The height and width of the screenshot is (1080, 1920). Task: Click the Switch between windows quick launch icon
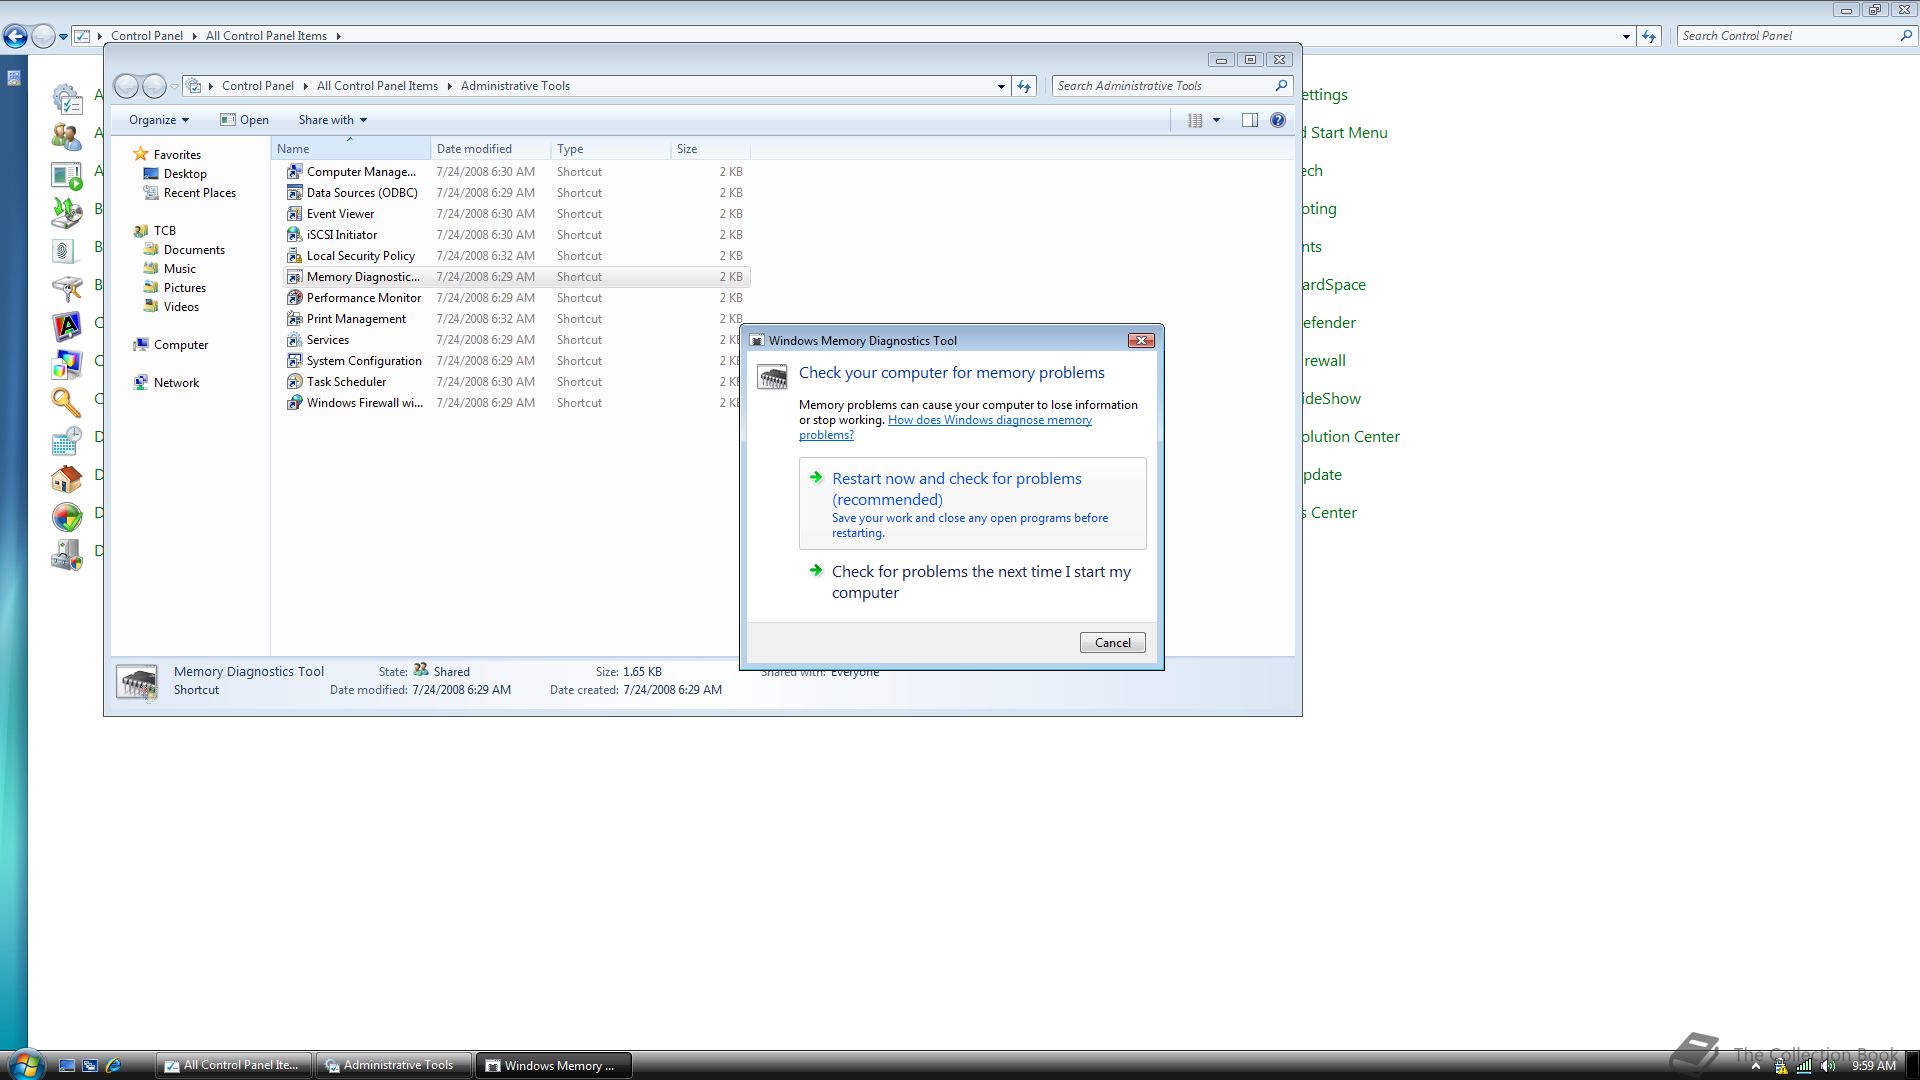pos(90,1066)
